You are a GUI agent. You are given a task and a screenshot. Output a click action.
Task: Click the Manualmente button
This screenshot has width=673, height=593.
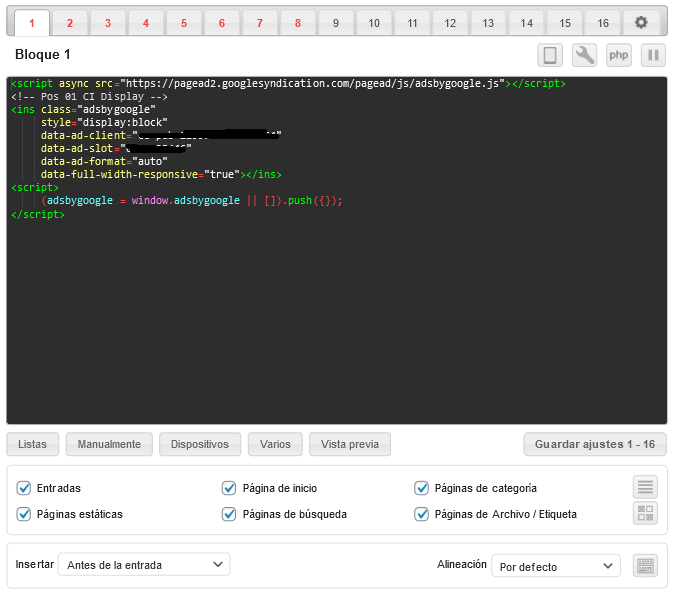click(109, 444)
